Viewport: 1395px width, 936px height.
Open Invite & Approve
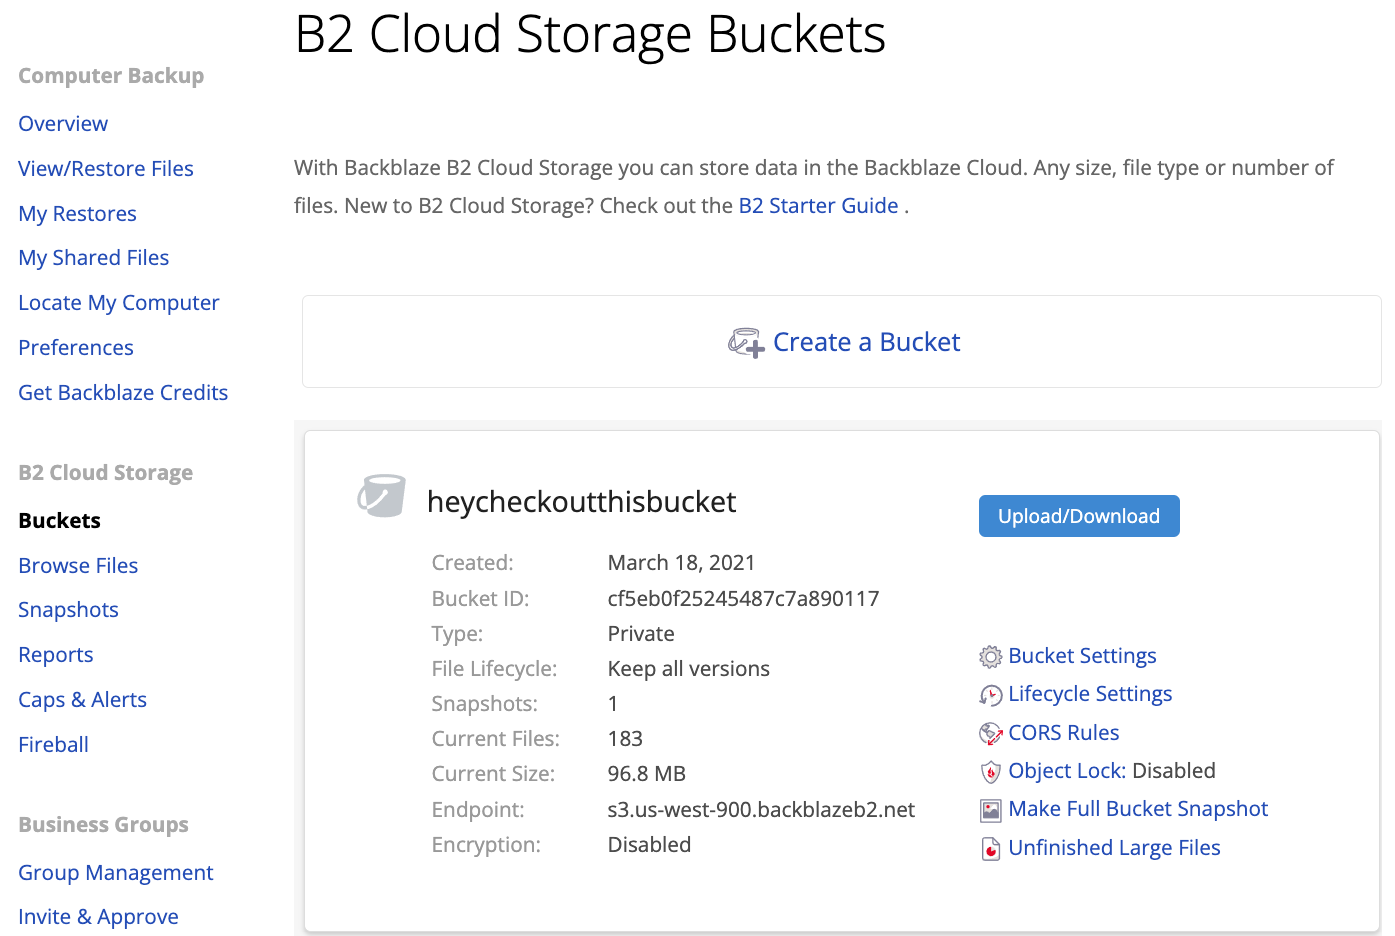[x=98, y=917]
